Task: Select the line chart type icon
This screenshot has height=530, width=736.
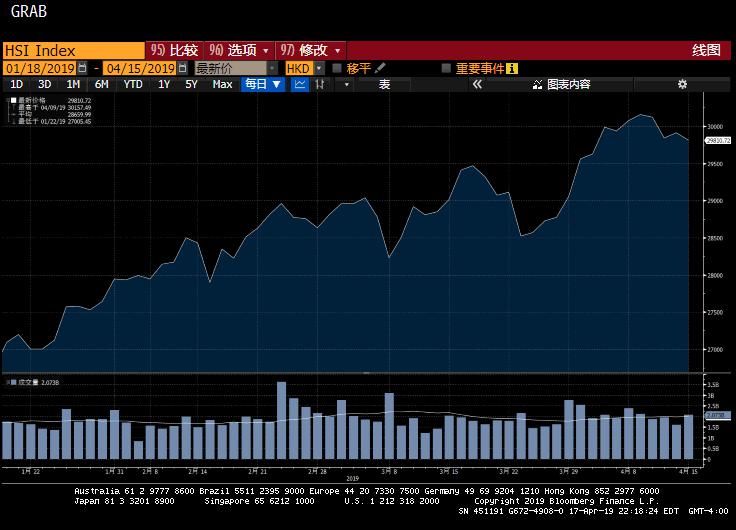Action: click(300, 85)
